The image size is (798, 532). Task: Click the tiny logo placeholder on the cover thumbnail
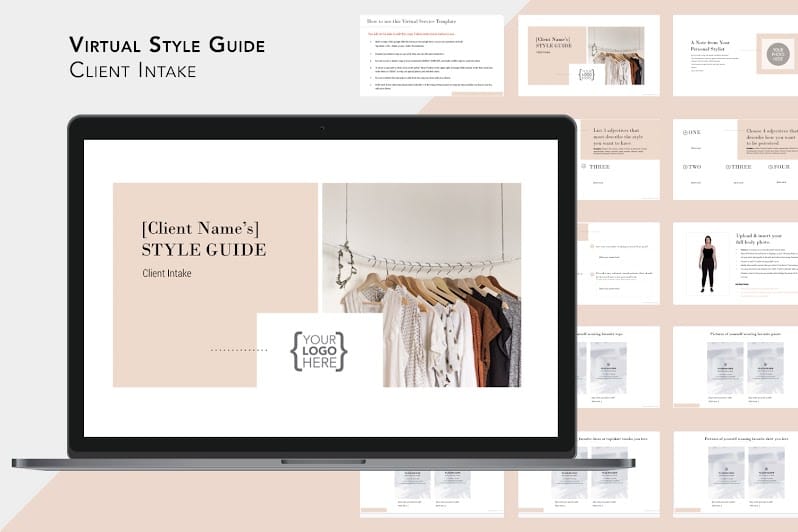(587, 75)
